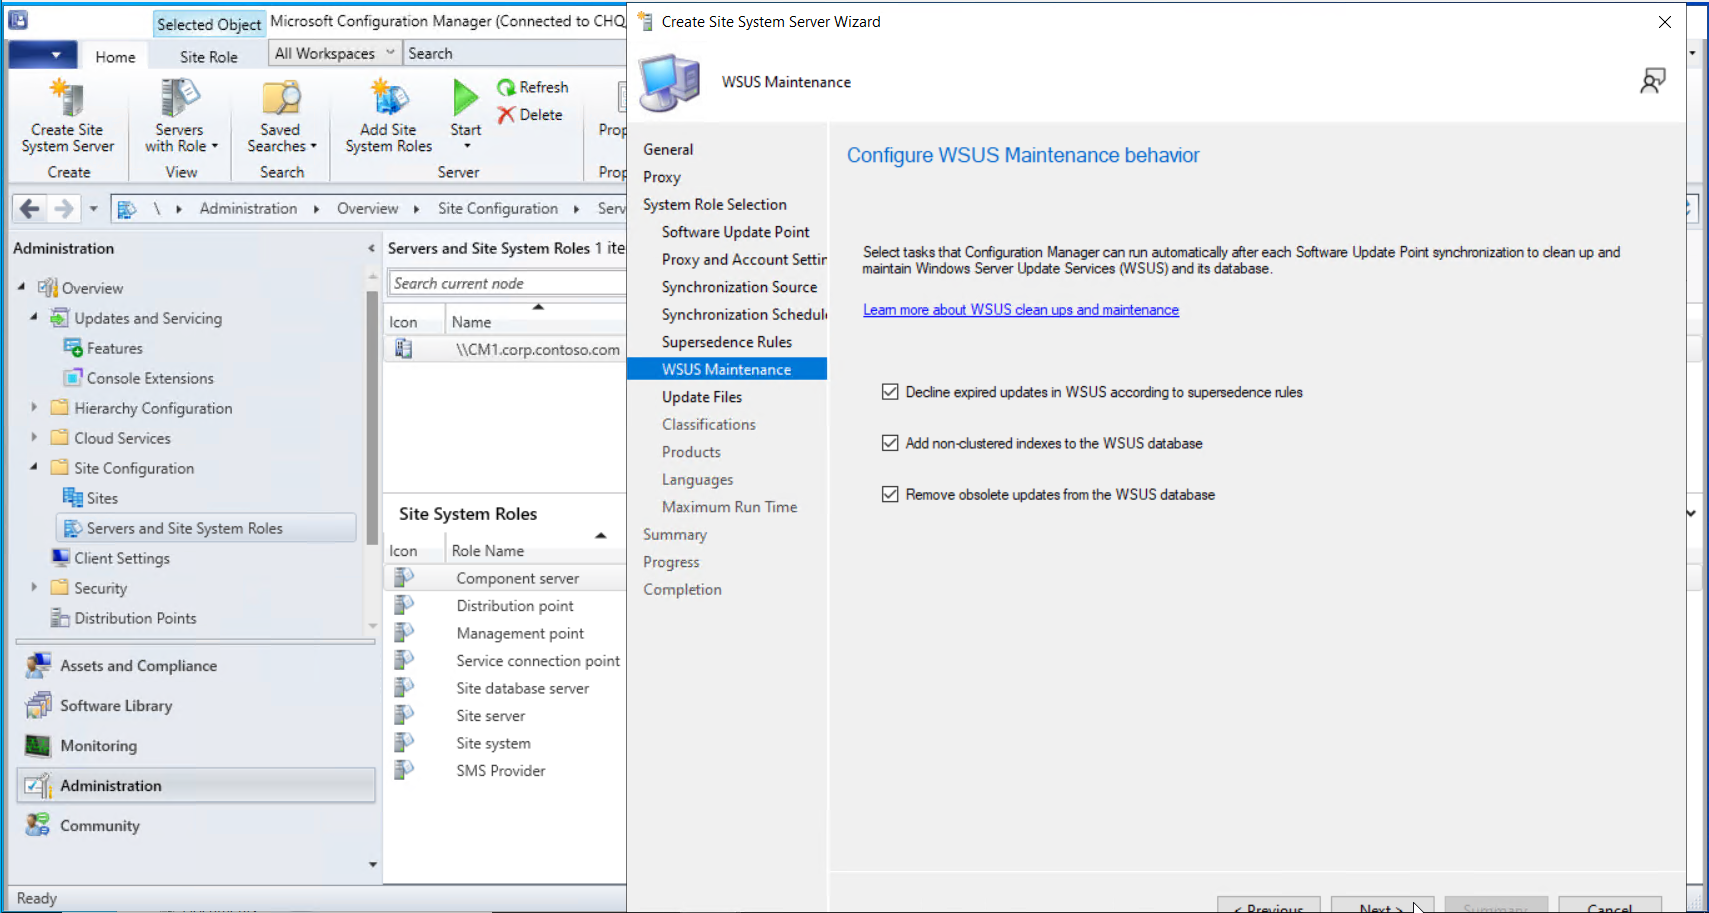Expand the Hierarchy Configuration node
Screen dimensions: 1709x913
click(x=34, y=407)
